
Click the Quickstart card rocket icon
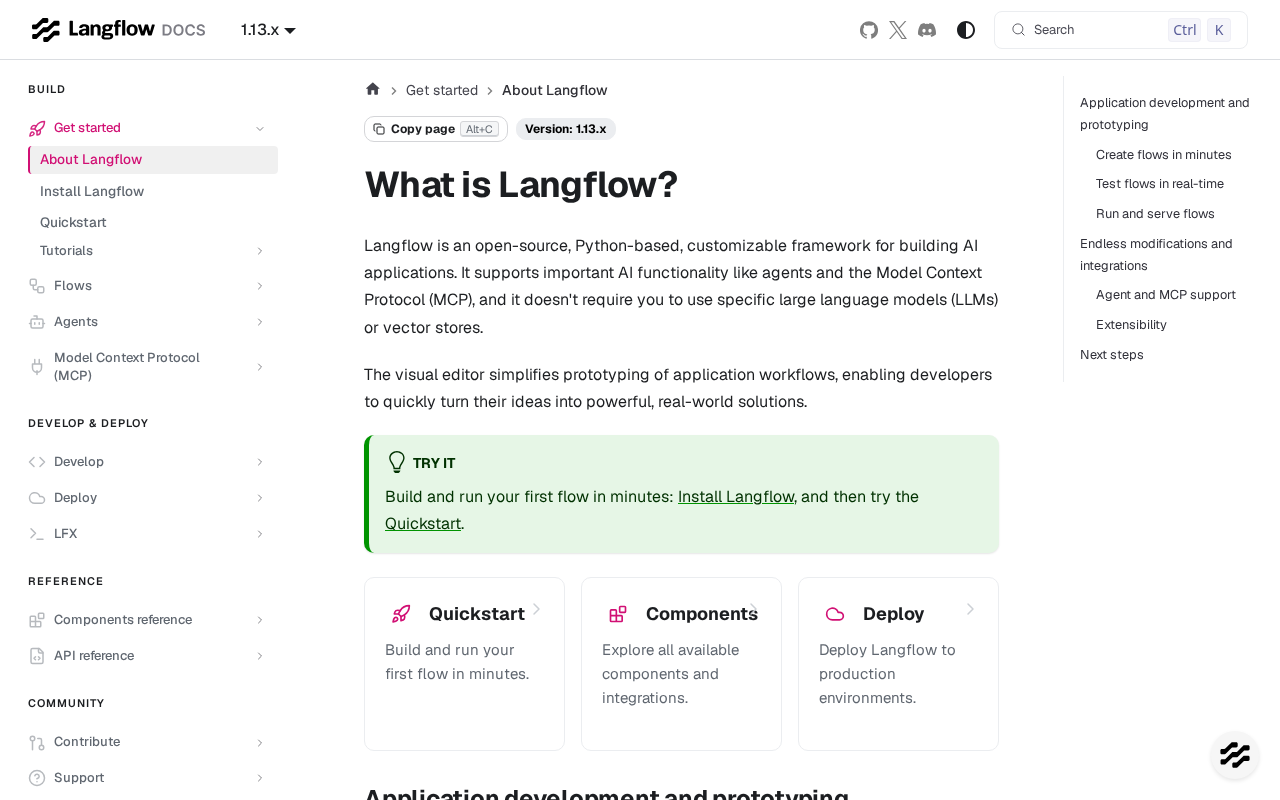pos(401,614)
